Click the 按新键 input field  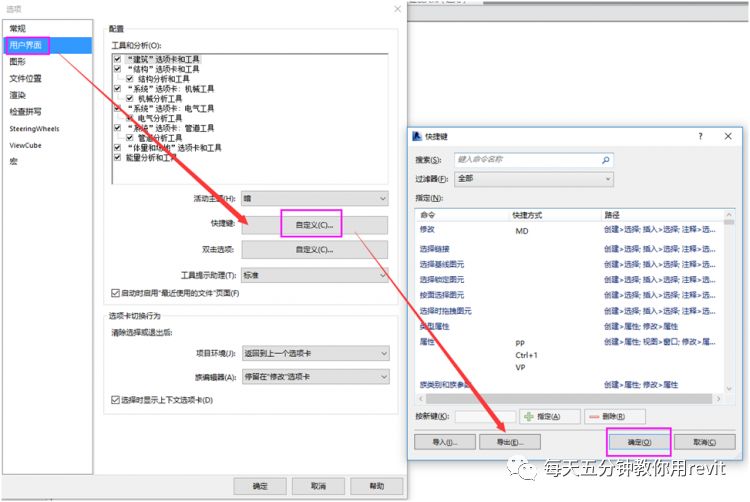coord(485,416)
